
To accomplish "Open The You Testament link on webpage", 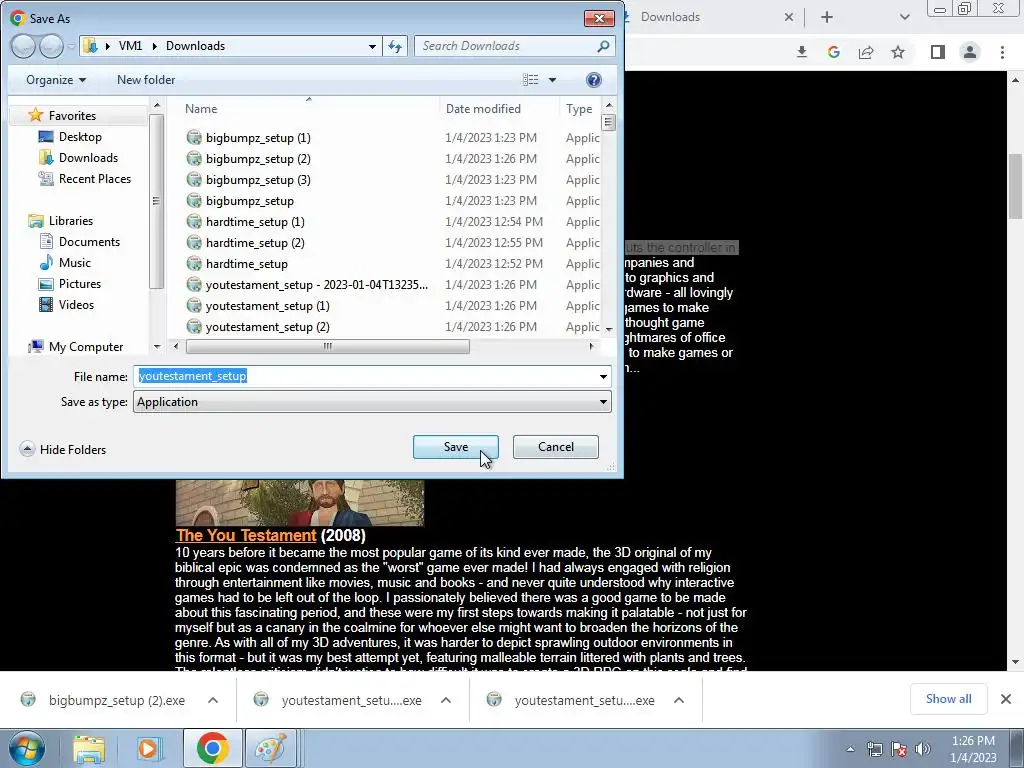I will tap(246, 536).
